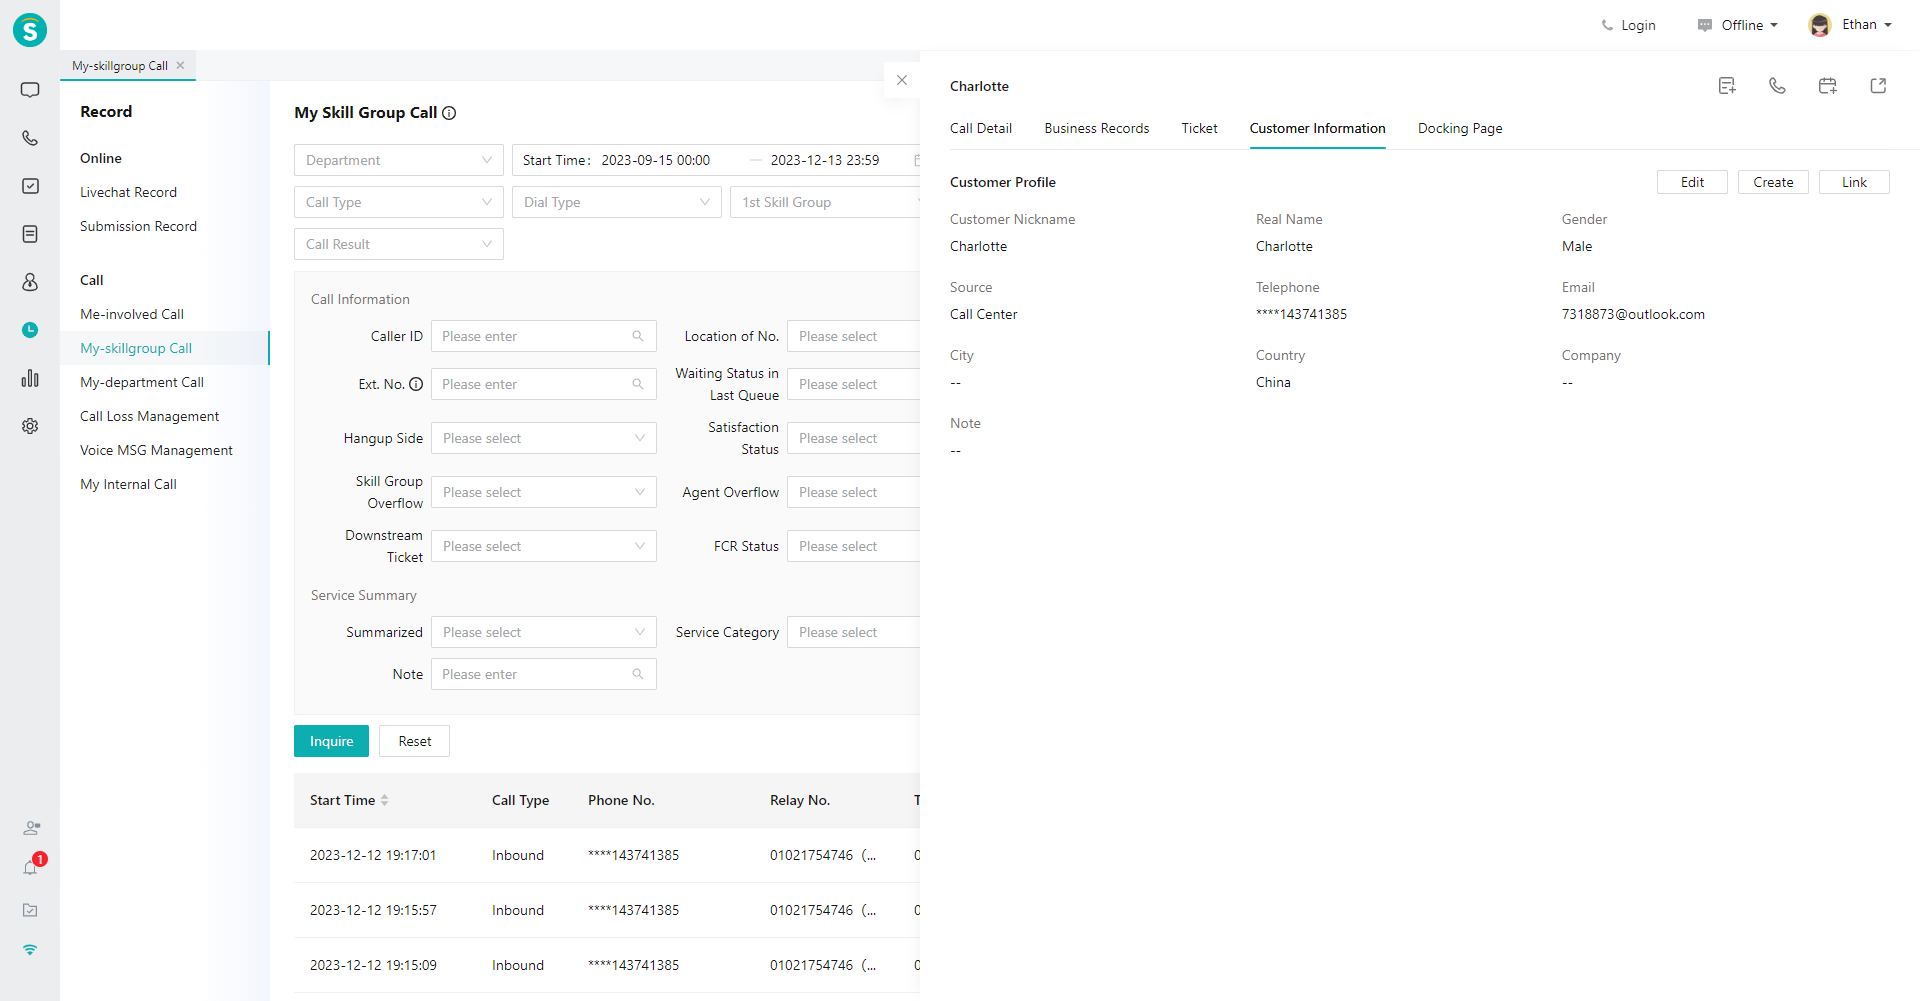Screen dimensions: 1920x1001
Task: Open the Offline status dropdown
Action: tap(1738, 25)
